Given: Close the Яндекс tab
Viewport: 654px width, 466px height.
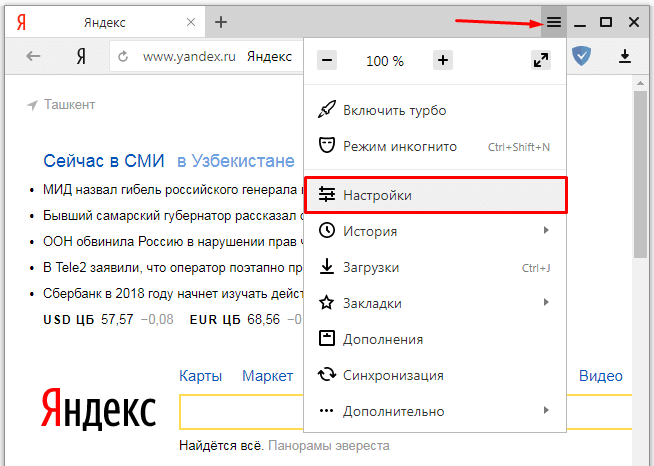Looking at the screenshot, I should (191, 22).
